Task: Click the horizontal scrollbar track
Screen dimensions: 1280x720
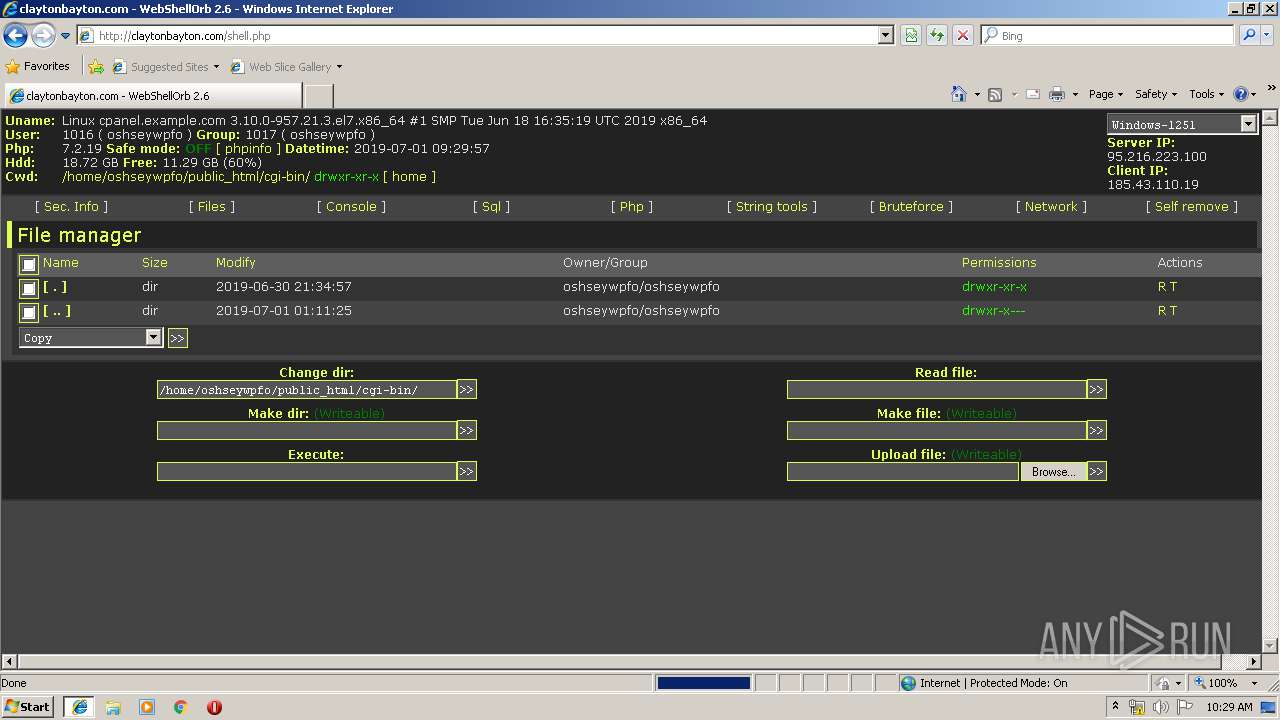Action: tap(630, 661)
